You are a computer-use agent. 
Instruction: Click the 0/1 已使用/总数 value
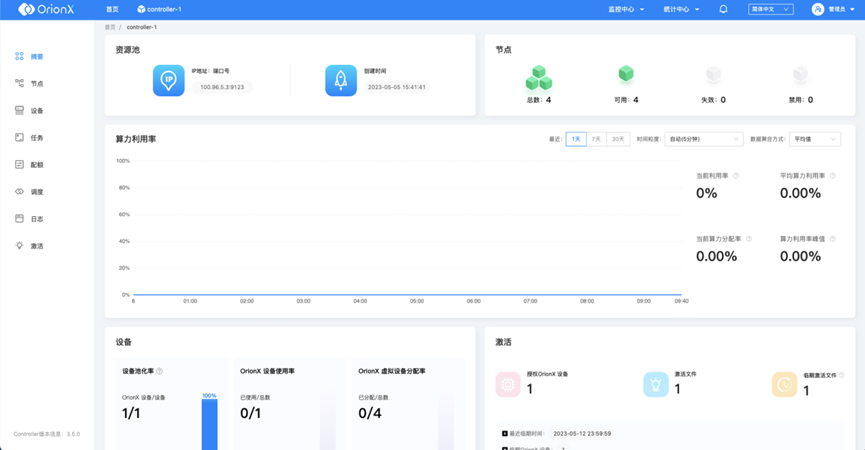[x=250, y=413]
